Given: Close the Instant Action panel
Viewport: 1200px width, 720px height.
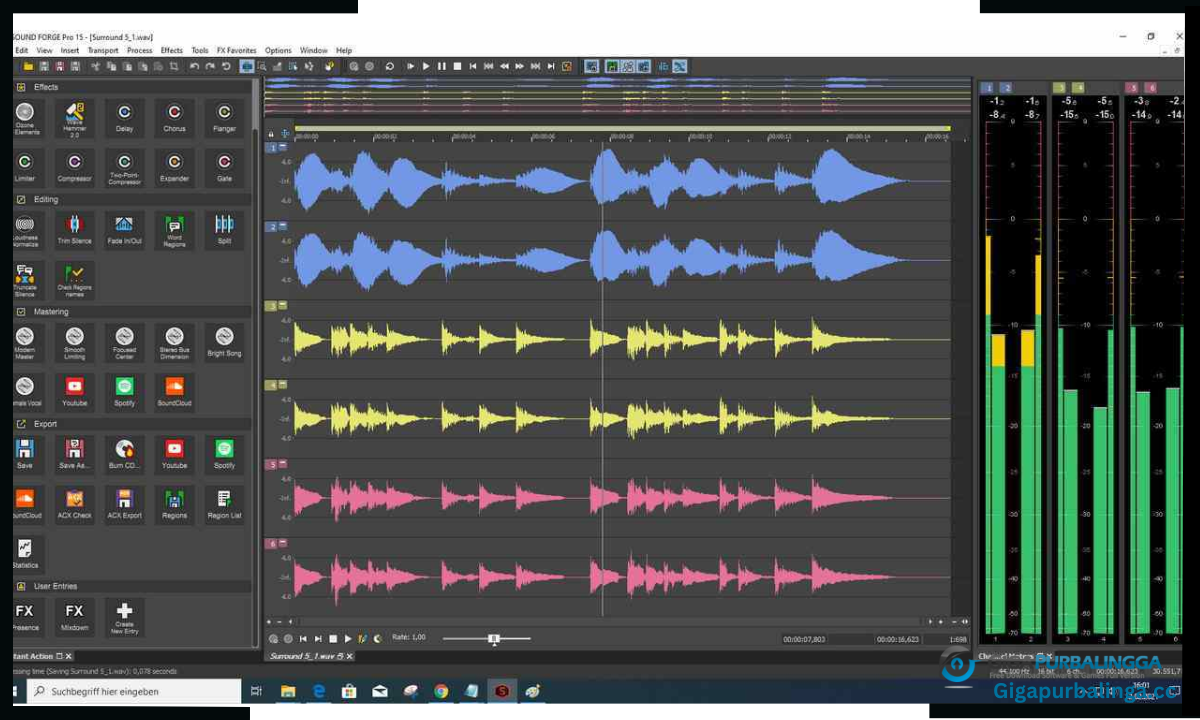Looking at the screenshot, I should (69, 656).
